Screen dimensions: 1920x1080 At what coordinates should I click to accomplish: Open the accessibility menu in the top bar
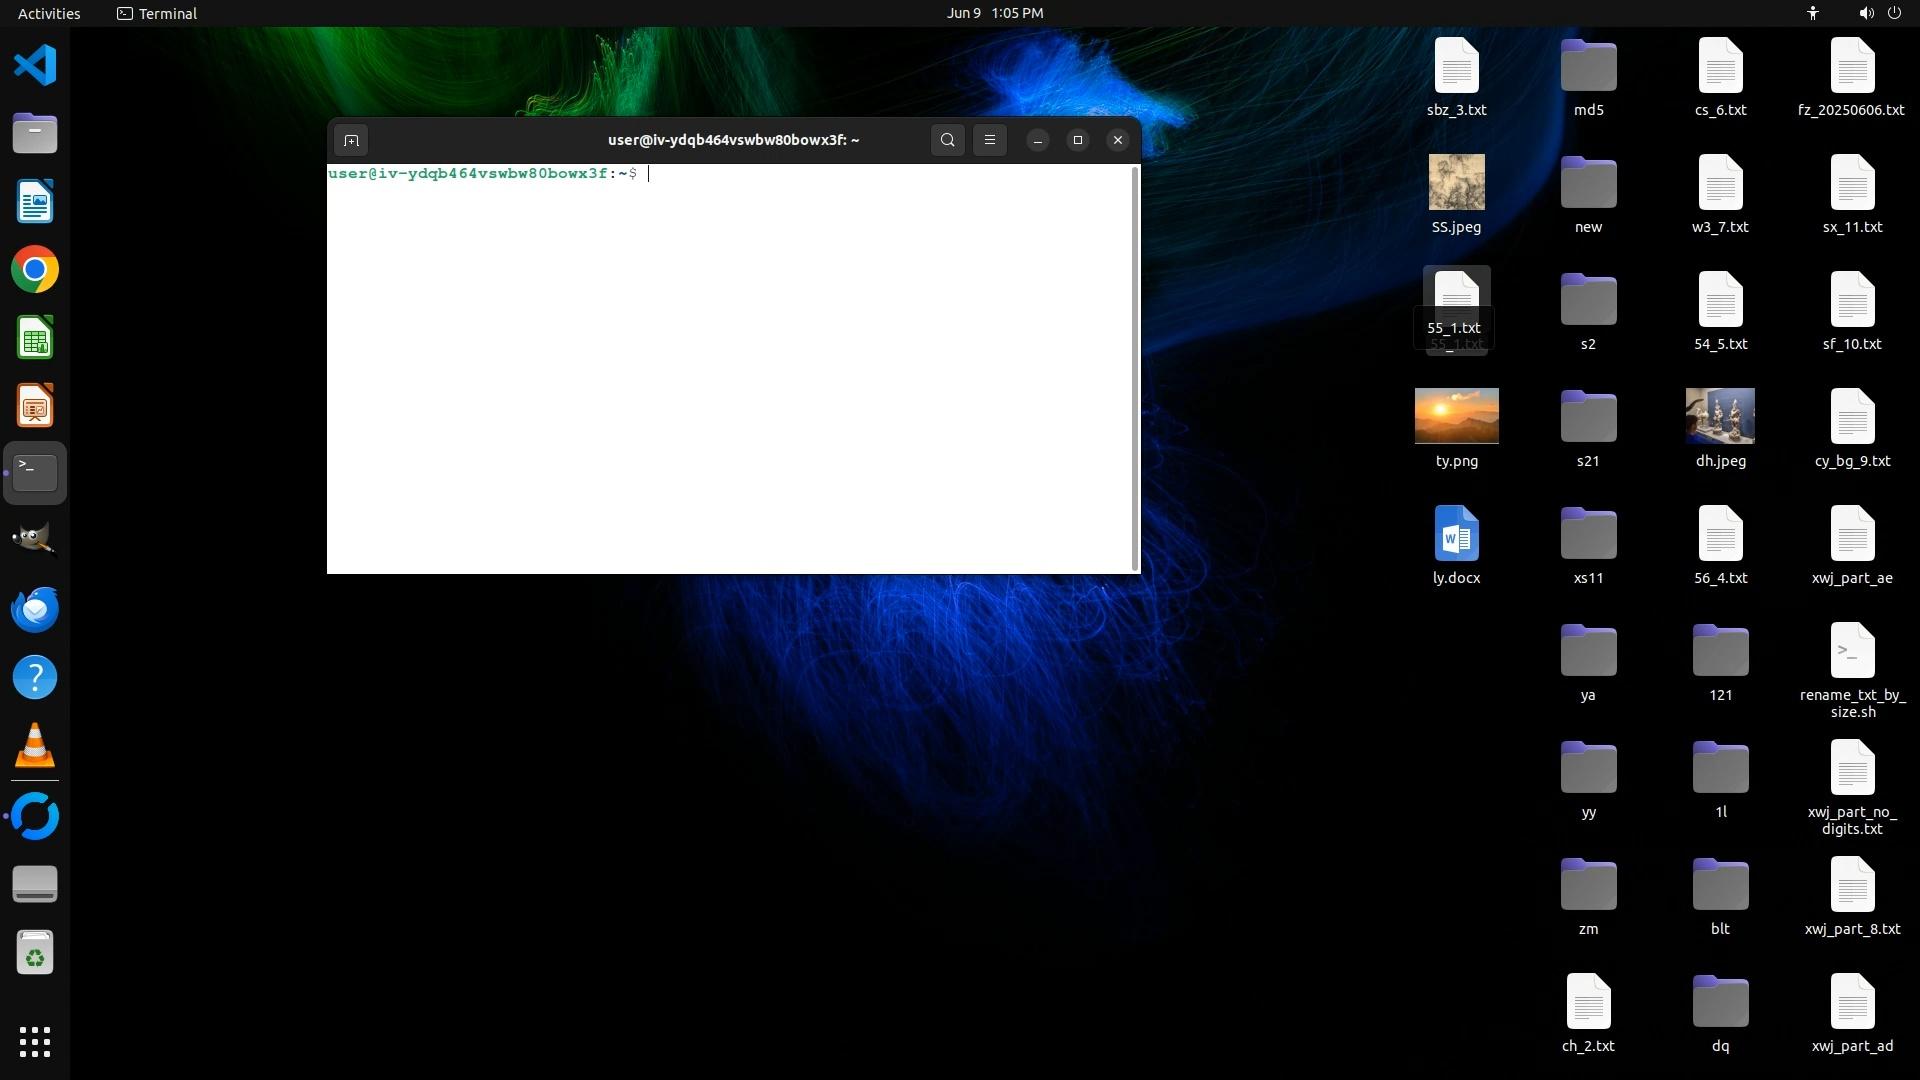coord(1812,13)
